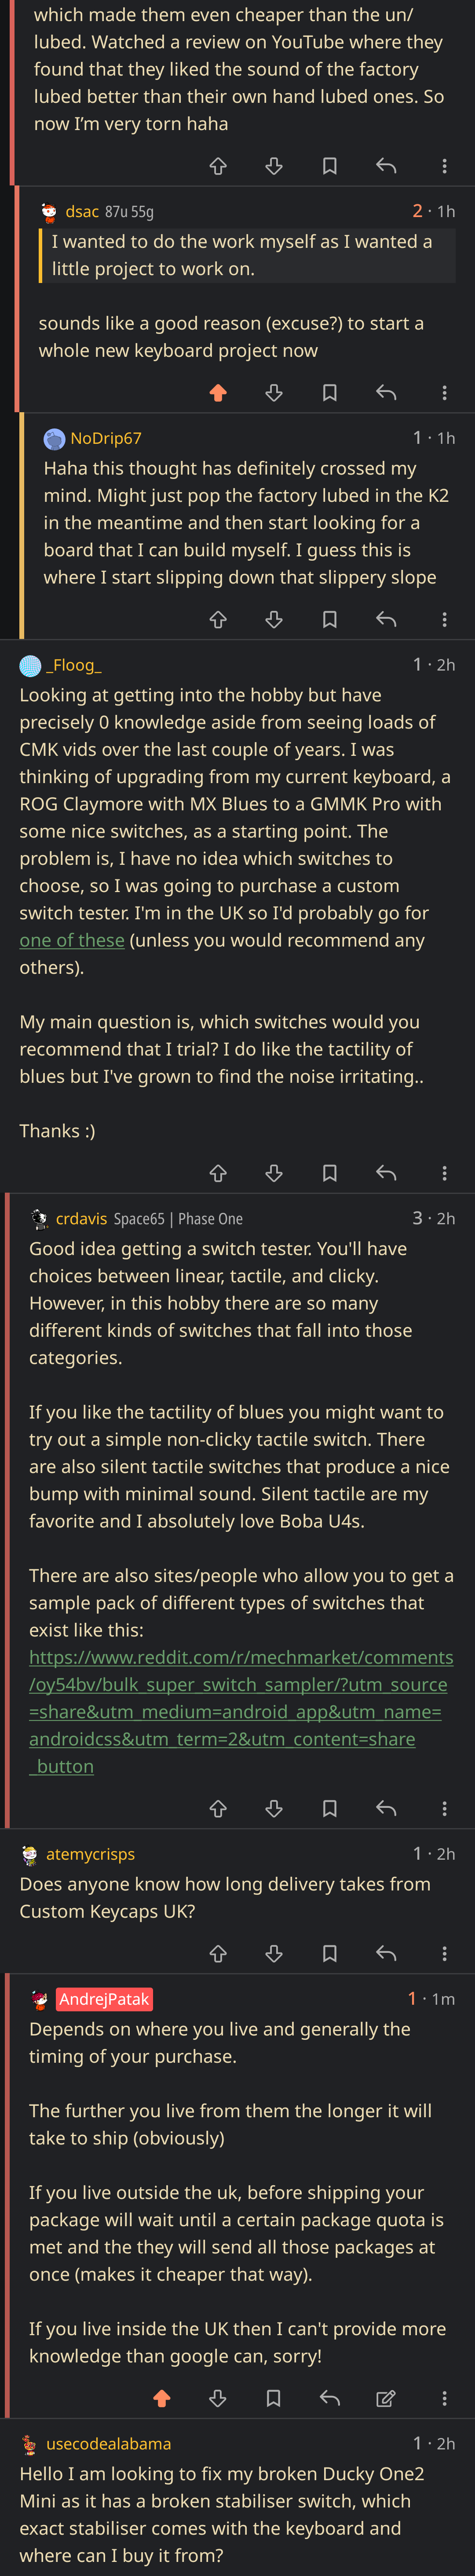Downvote dsac's keyboard project comment
Viewport: 475px width, 2576px height.
pos(274,393)
